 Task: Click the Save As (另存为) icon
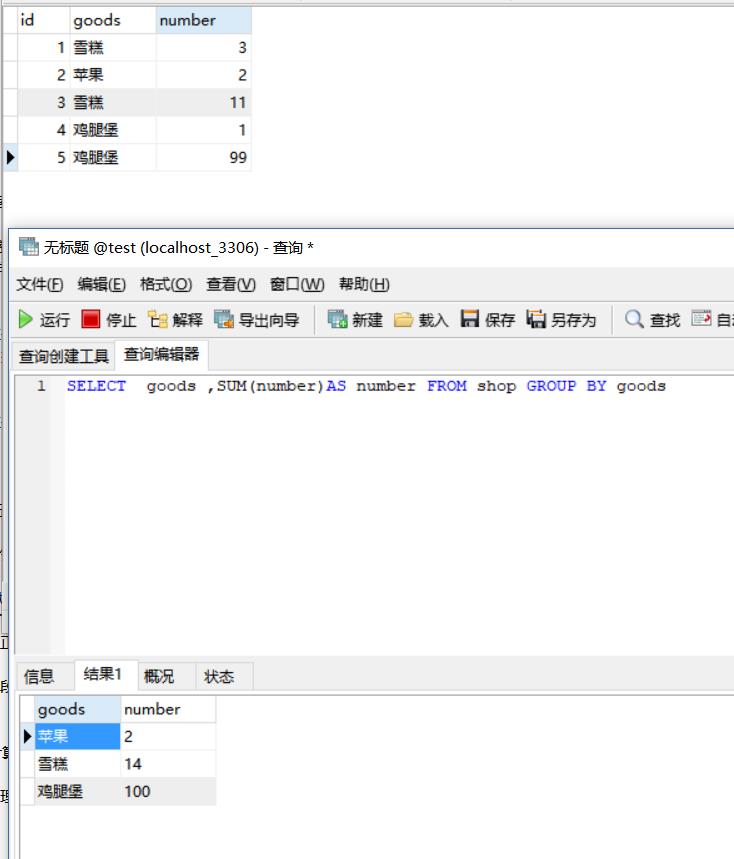pyautogui.click(x=536, y=319)
